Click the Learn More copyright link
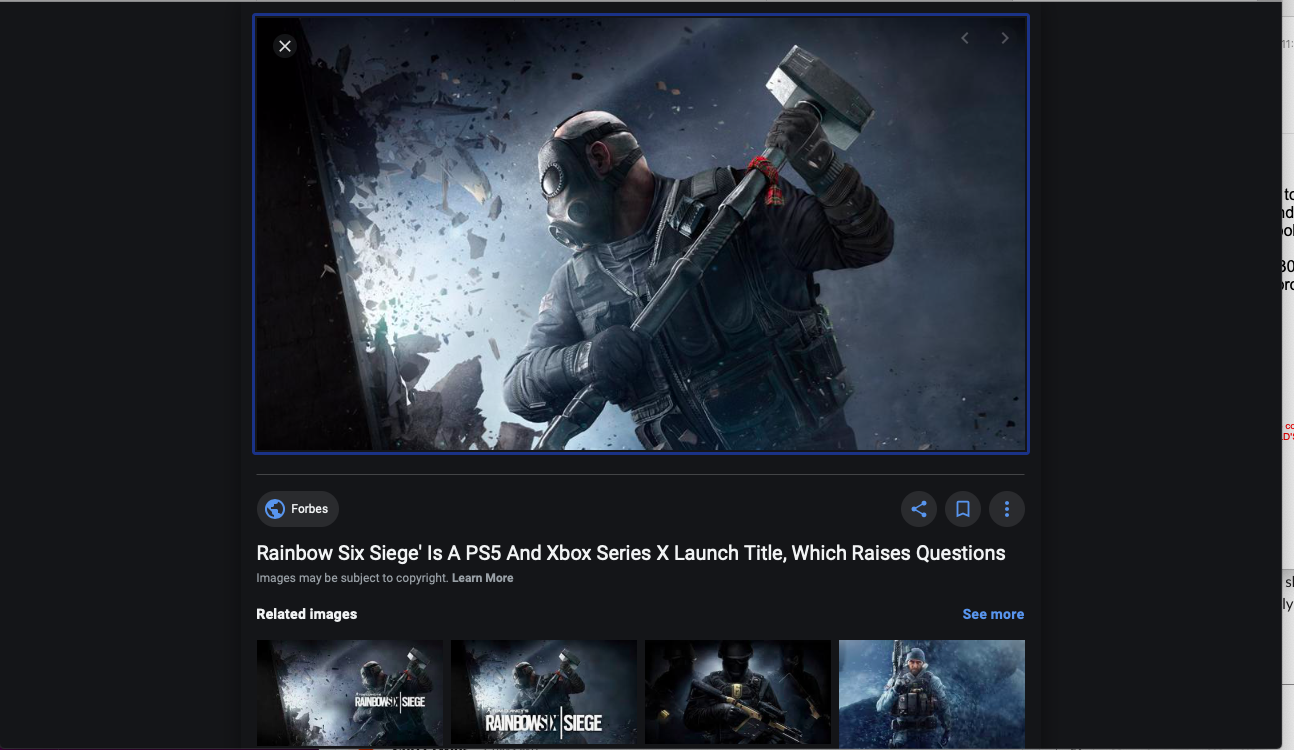 click(x=482, y=578)
